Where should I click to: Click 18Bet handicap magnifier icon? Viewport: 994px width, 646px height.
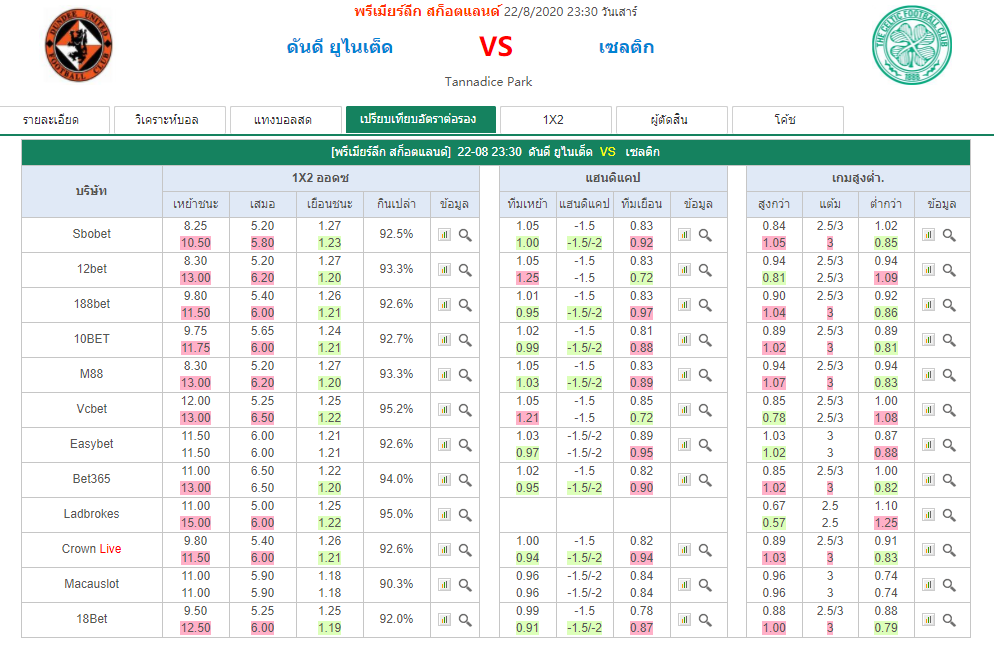point(705,620)
